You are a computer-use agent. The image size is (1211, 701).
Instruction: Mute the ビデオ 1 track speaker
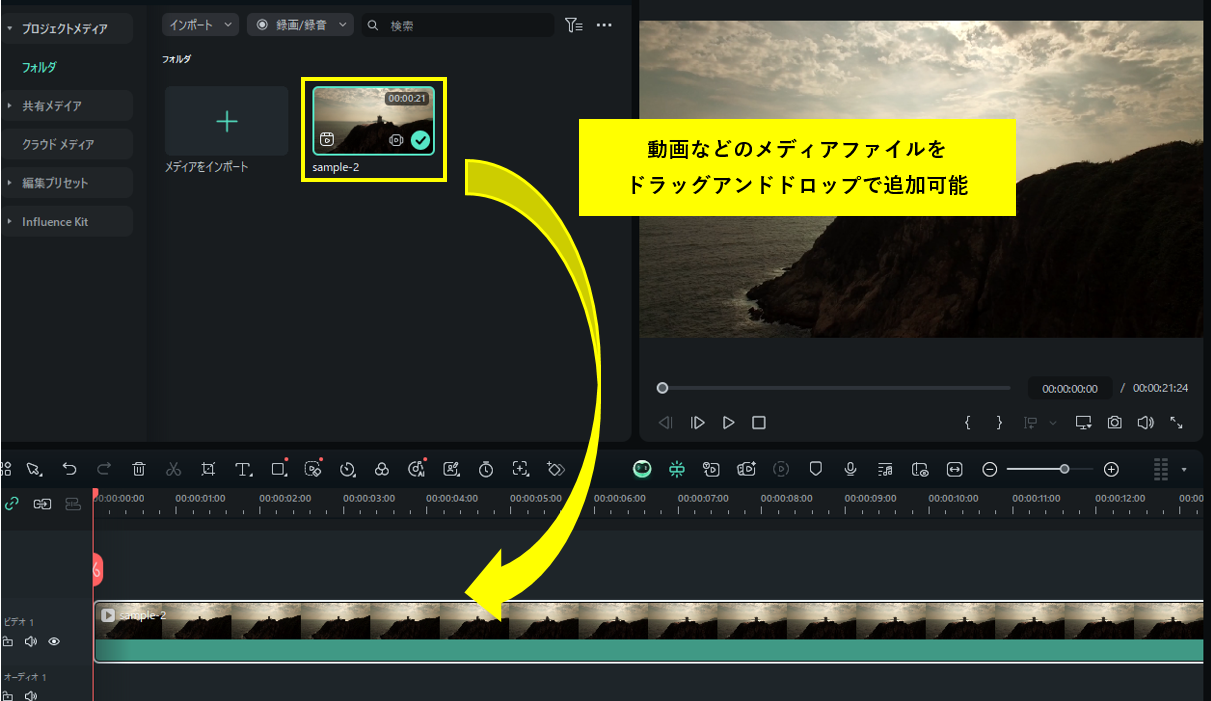(31, 642)
